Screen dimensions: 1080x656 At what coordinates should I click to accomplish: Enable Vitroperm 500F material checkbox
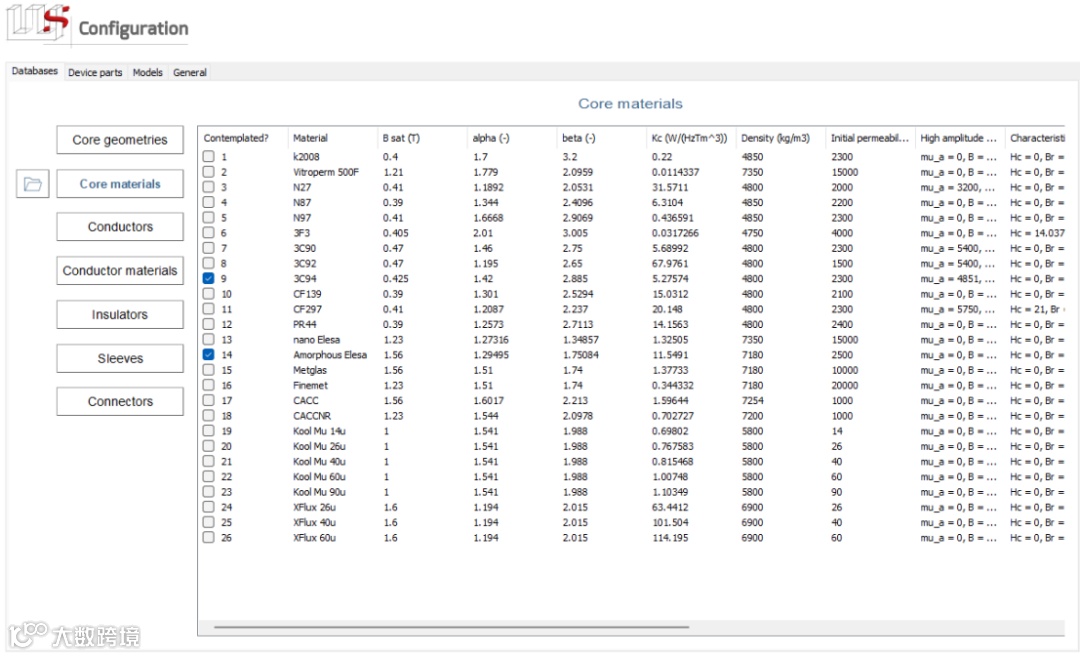point(209,172)
